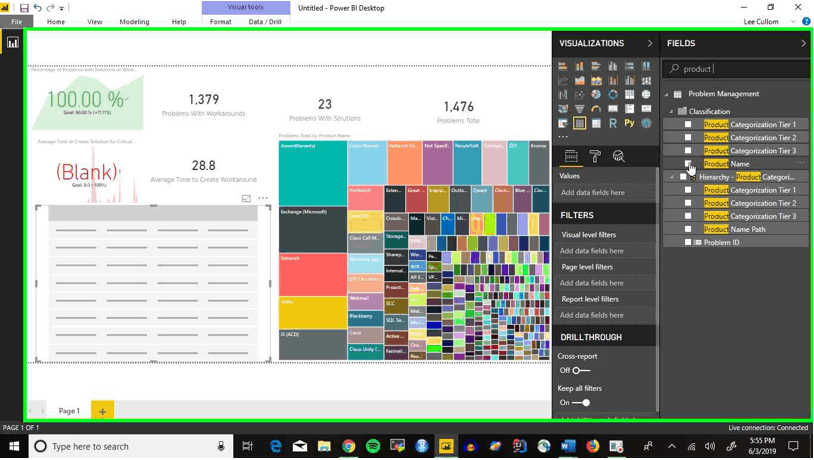
Task: Open the Quick Access Toolbar dropdown
Action: (61, 8)
